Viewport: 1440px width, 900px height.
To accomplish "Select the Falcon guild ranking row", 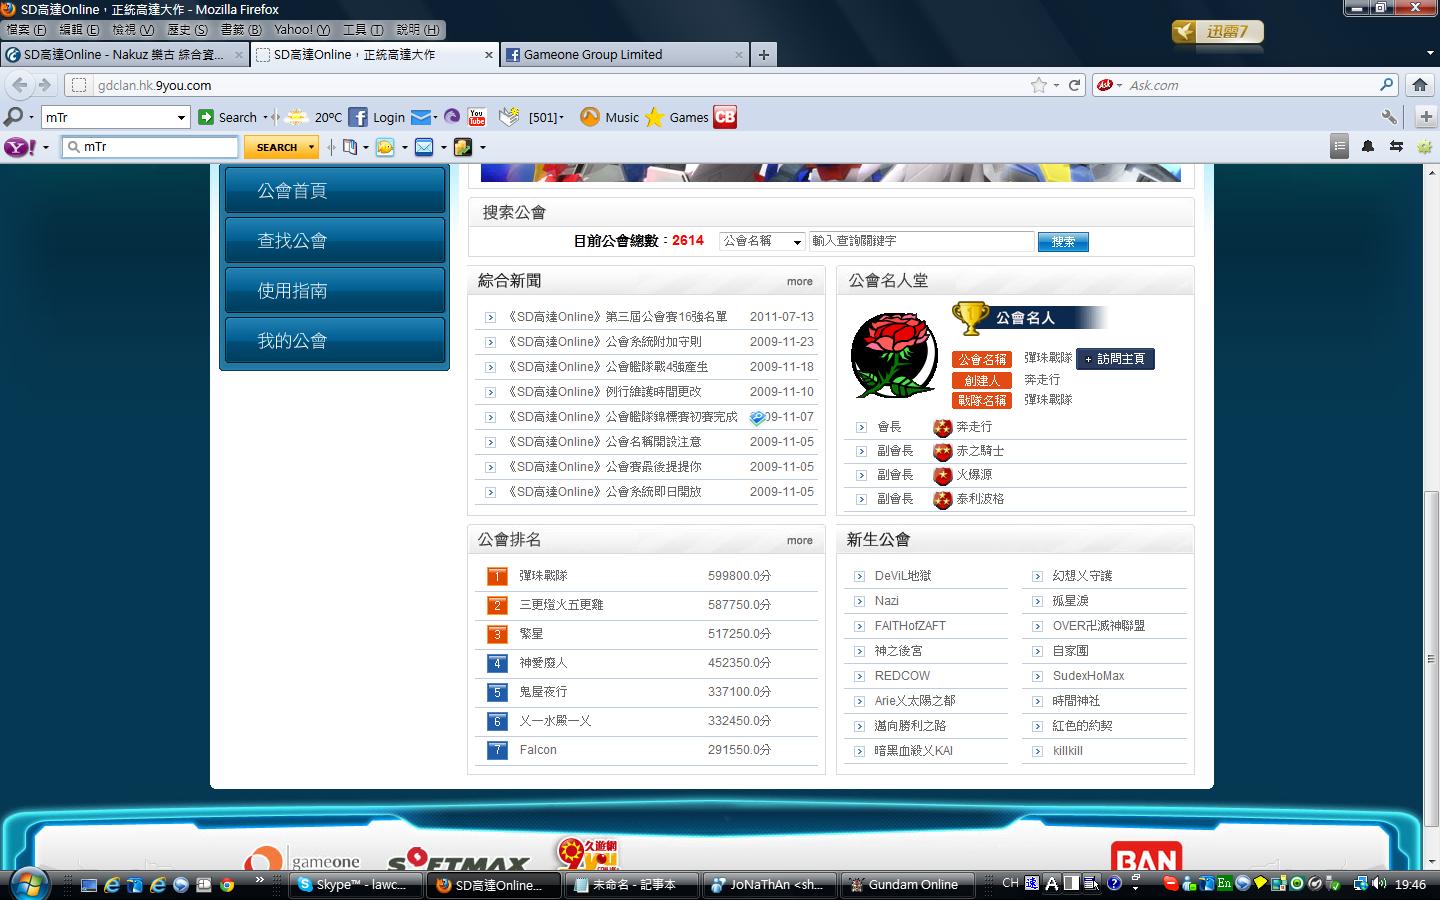I will pyautogui.click(x=646, y=750).
